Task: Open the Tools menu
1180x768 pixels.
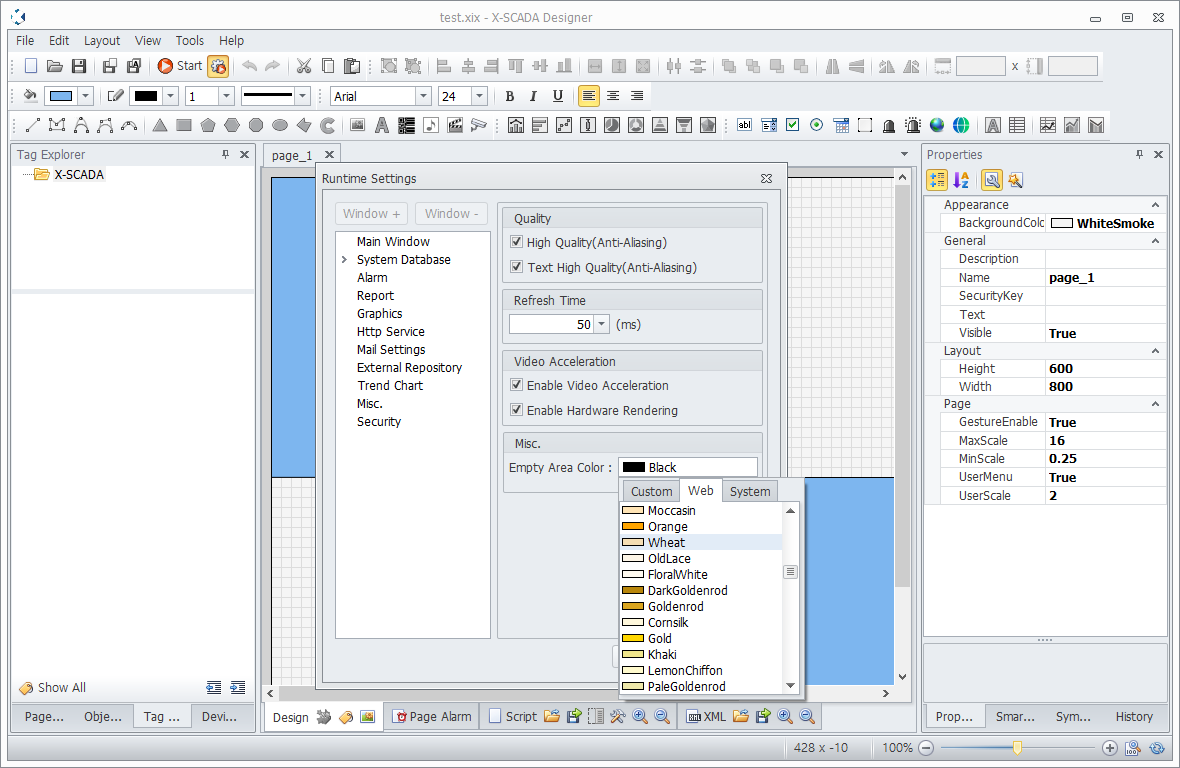Action: [x=190, y=41]
